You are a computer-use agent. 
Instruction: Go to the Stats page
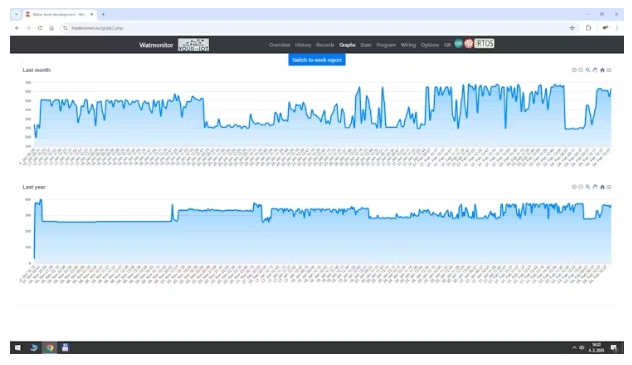(366, 45)
